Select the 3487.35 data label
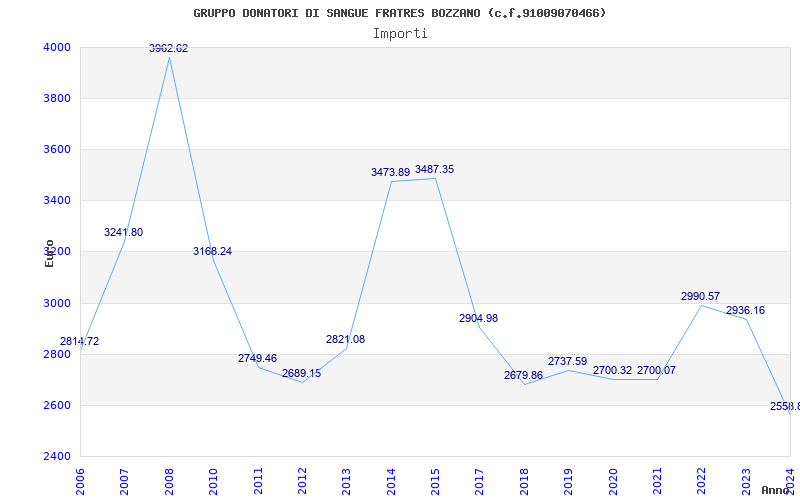The height and width of the screenshot is (500, 800). click(x=434, y=169)
